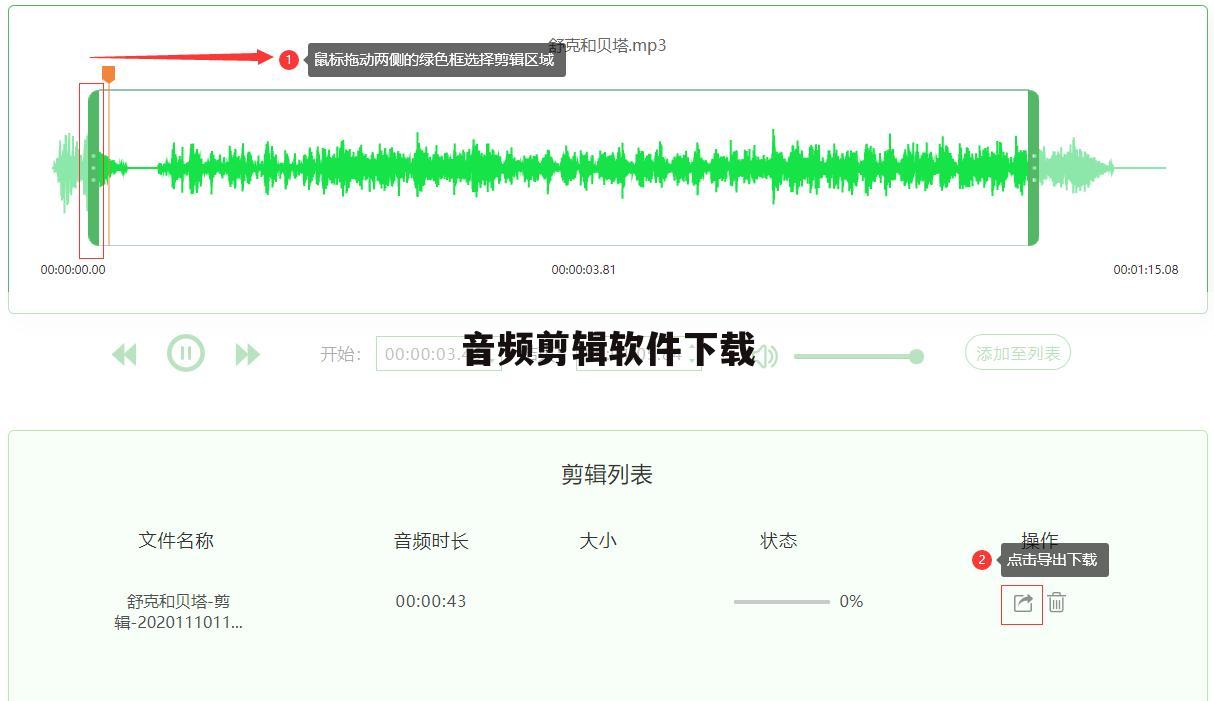Click the orange playhead marker

(x=108, y=74)
